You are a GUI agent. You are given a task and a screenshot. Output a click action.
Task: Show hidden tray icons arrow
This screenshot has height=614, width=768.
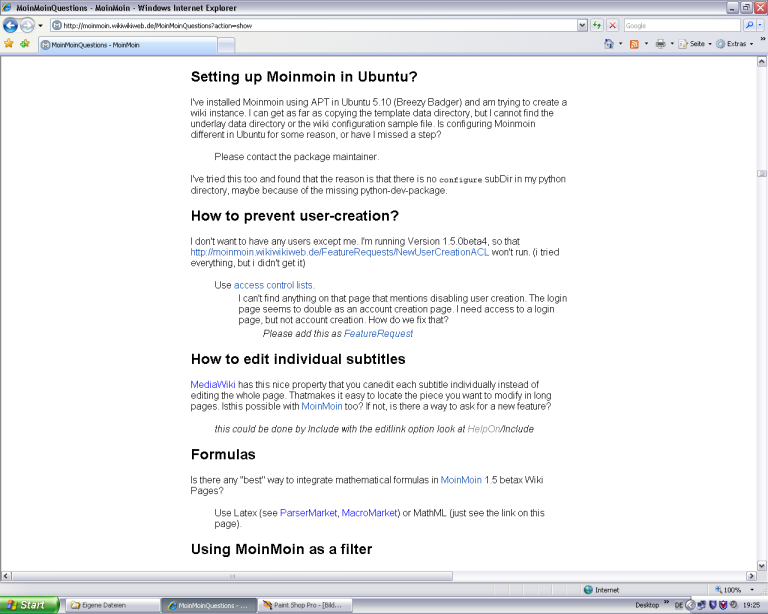tap(690, 605)
